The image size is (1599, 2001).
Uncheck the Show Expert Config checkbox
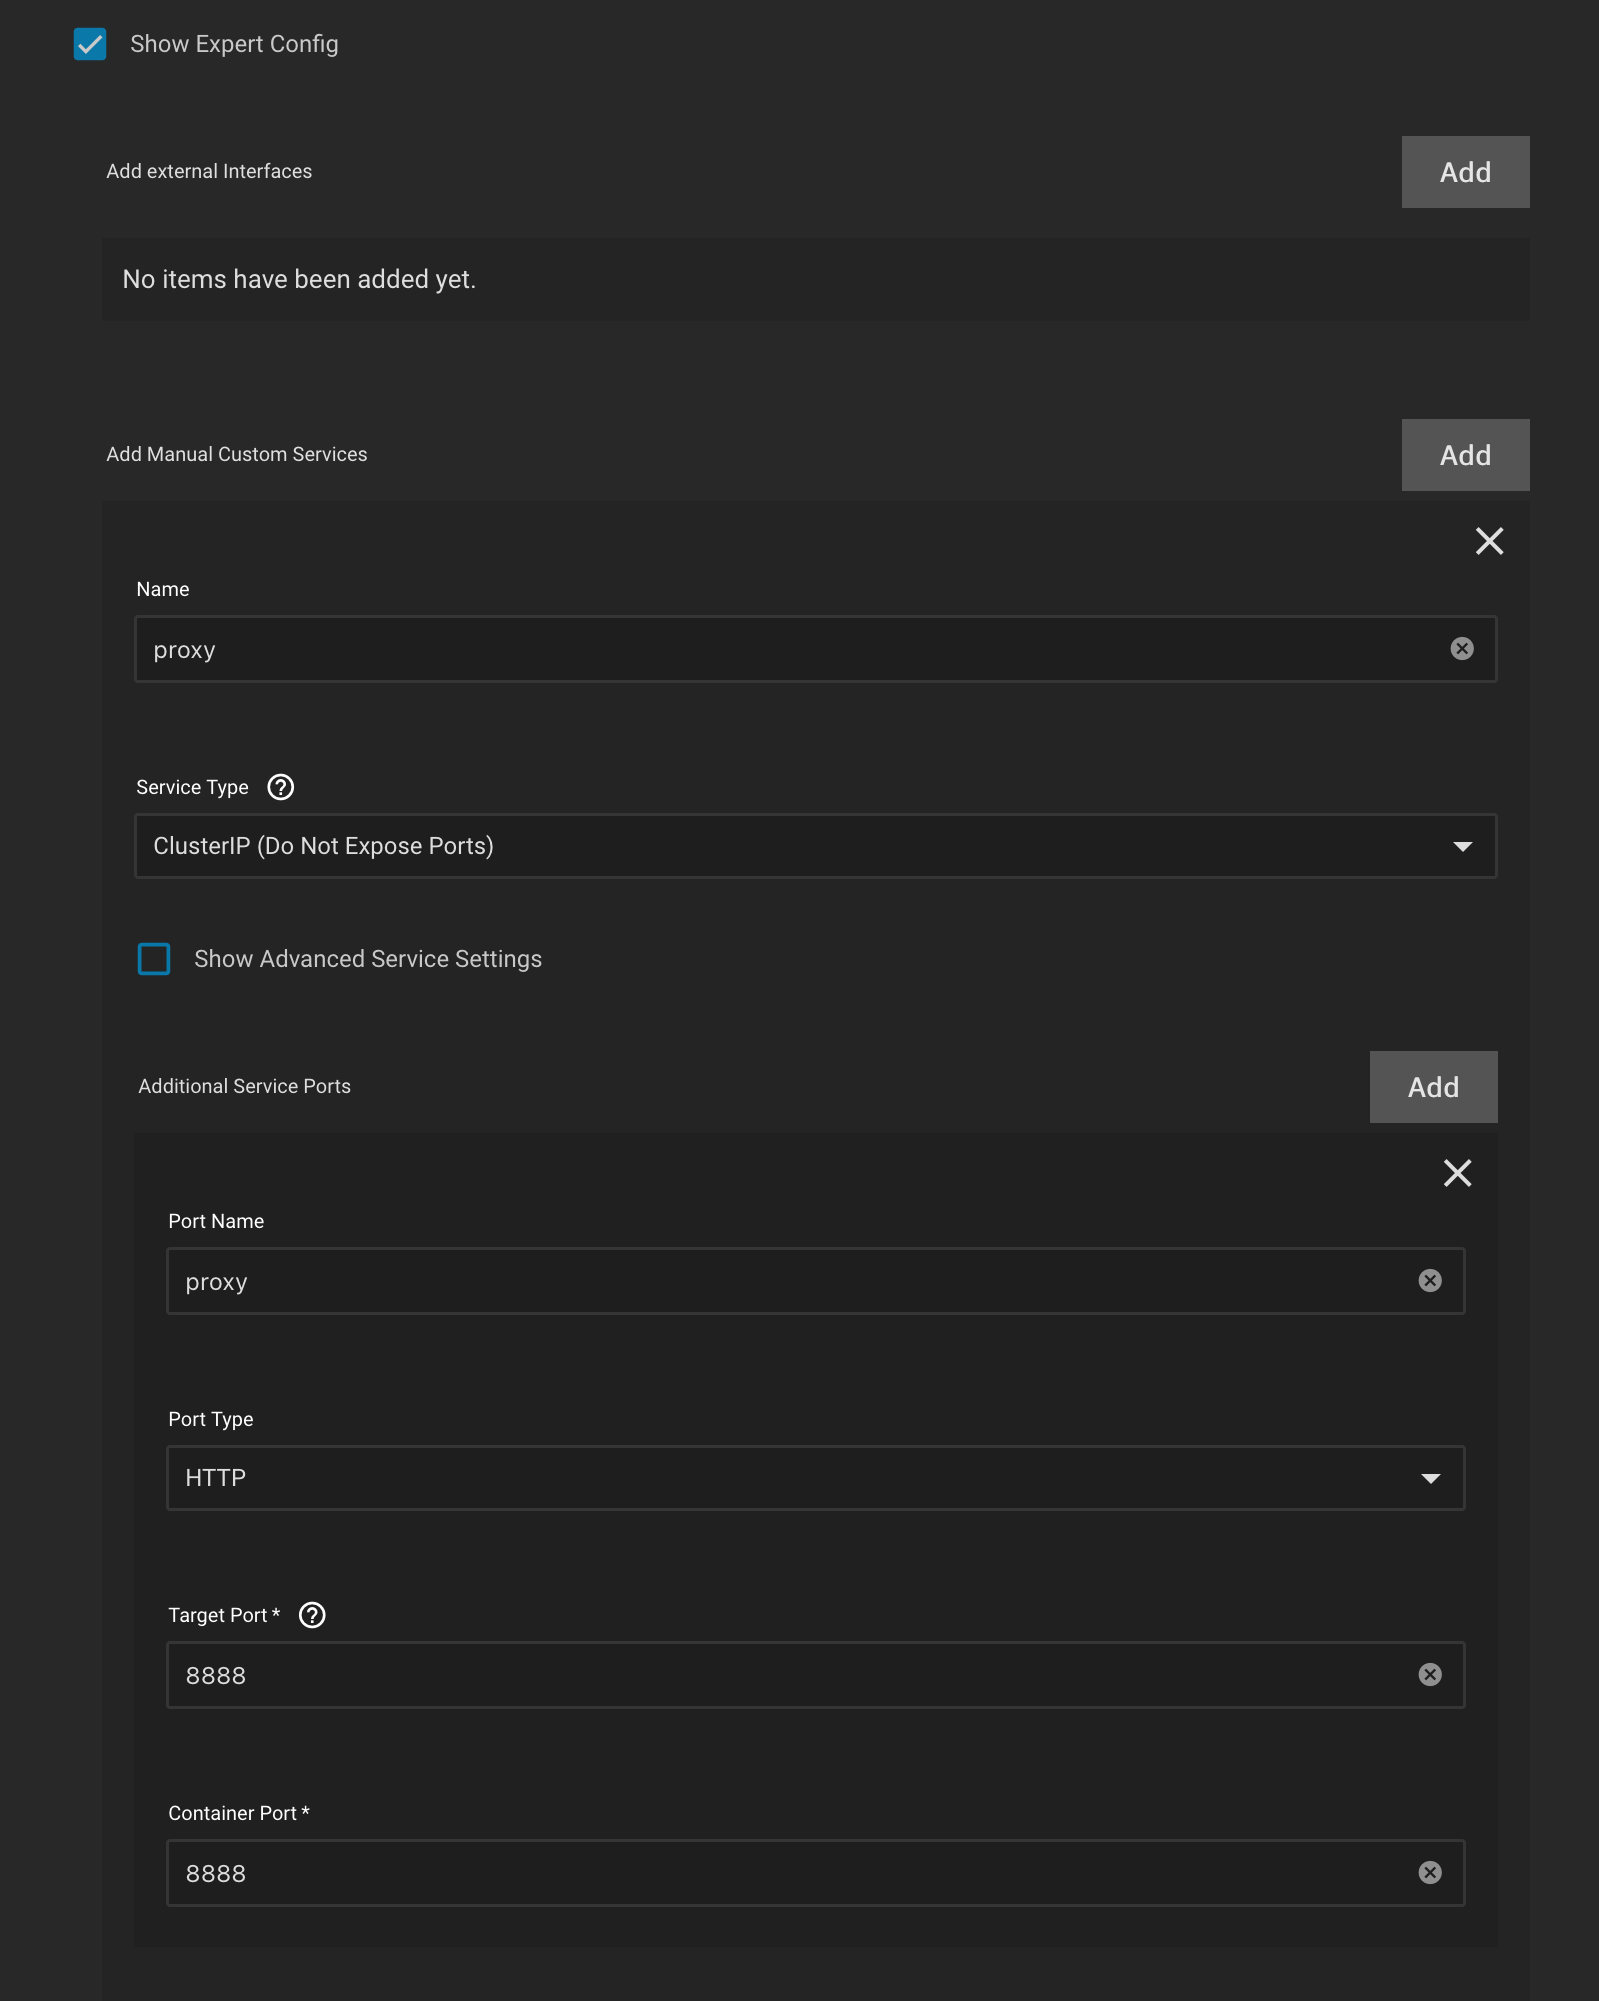pyautogui.click(x=90, y=44)
